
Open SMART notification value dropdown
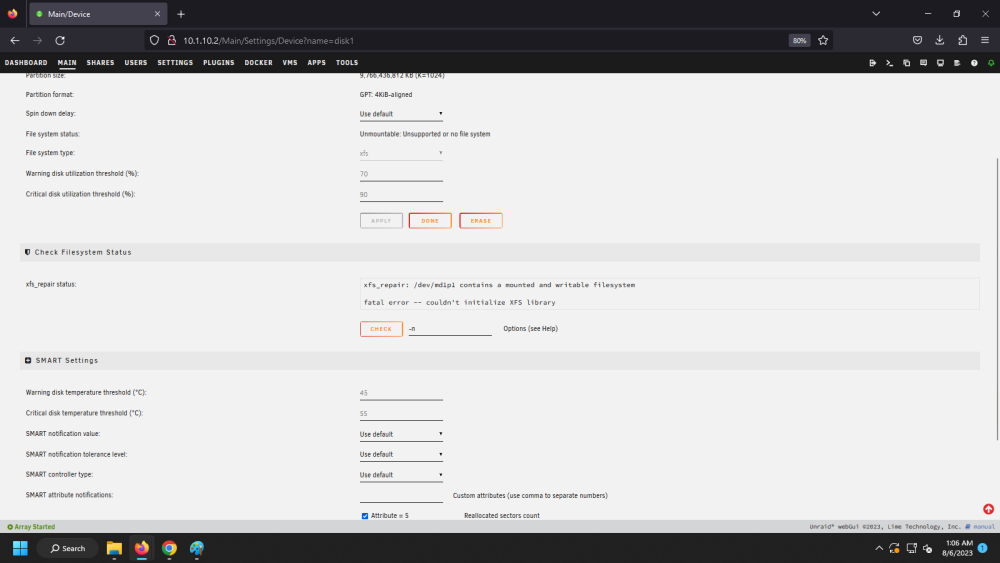point(401,434)
